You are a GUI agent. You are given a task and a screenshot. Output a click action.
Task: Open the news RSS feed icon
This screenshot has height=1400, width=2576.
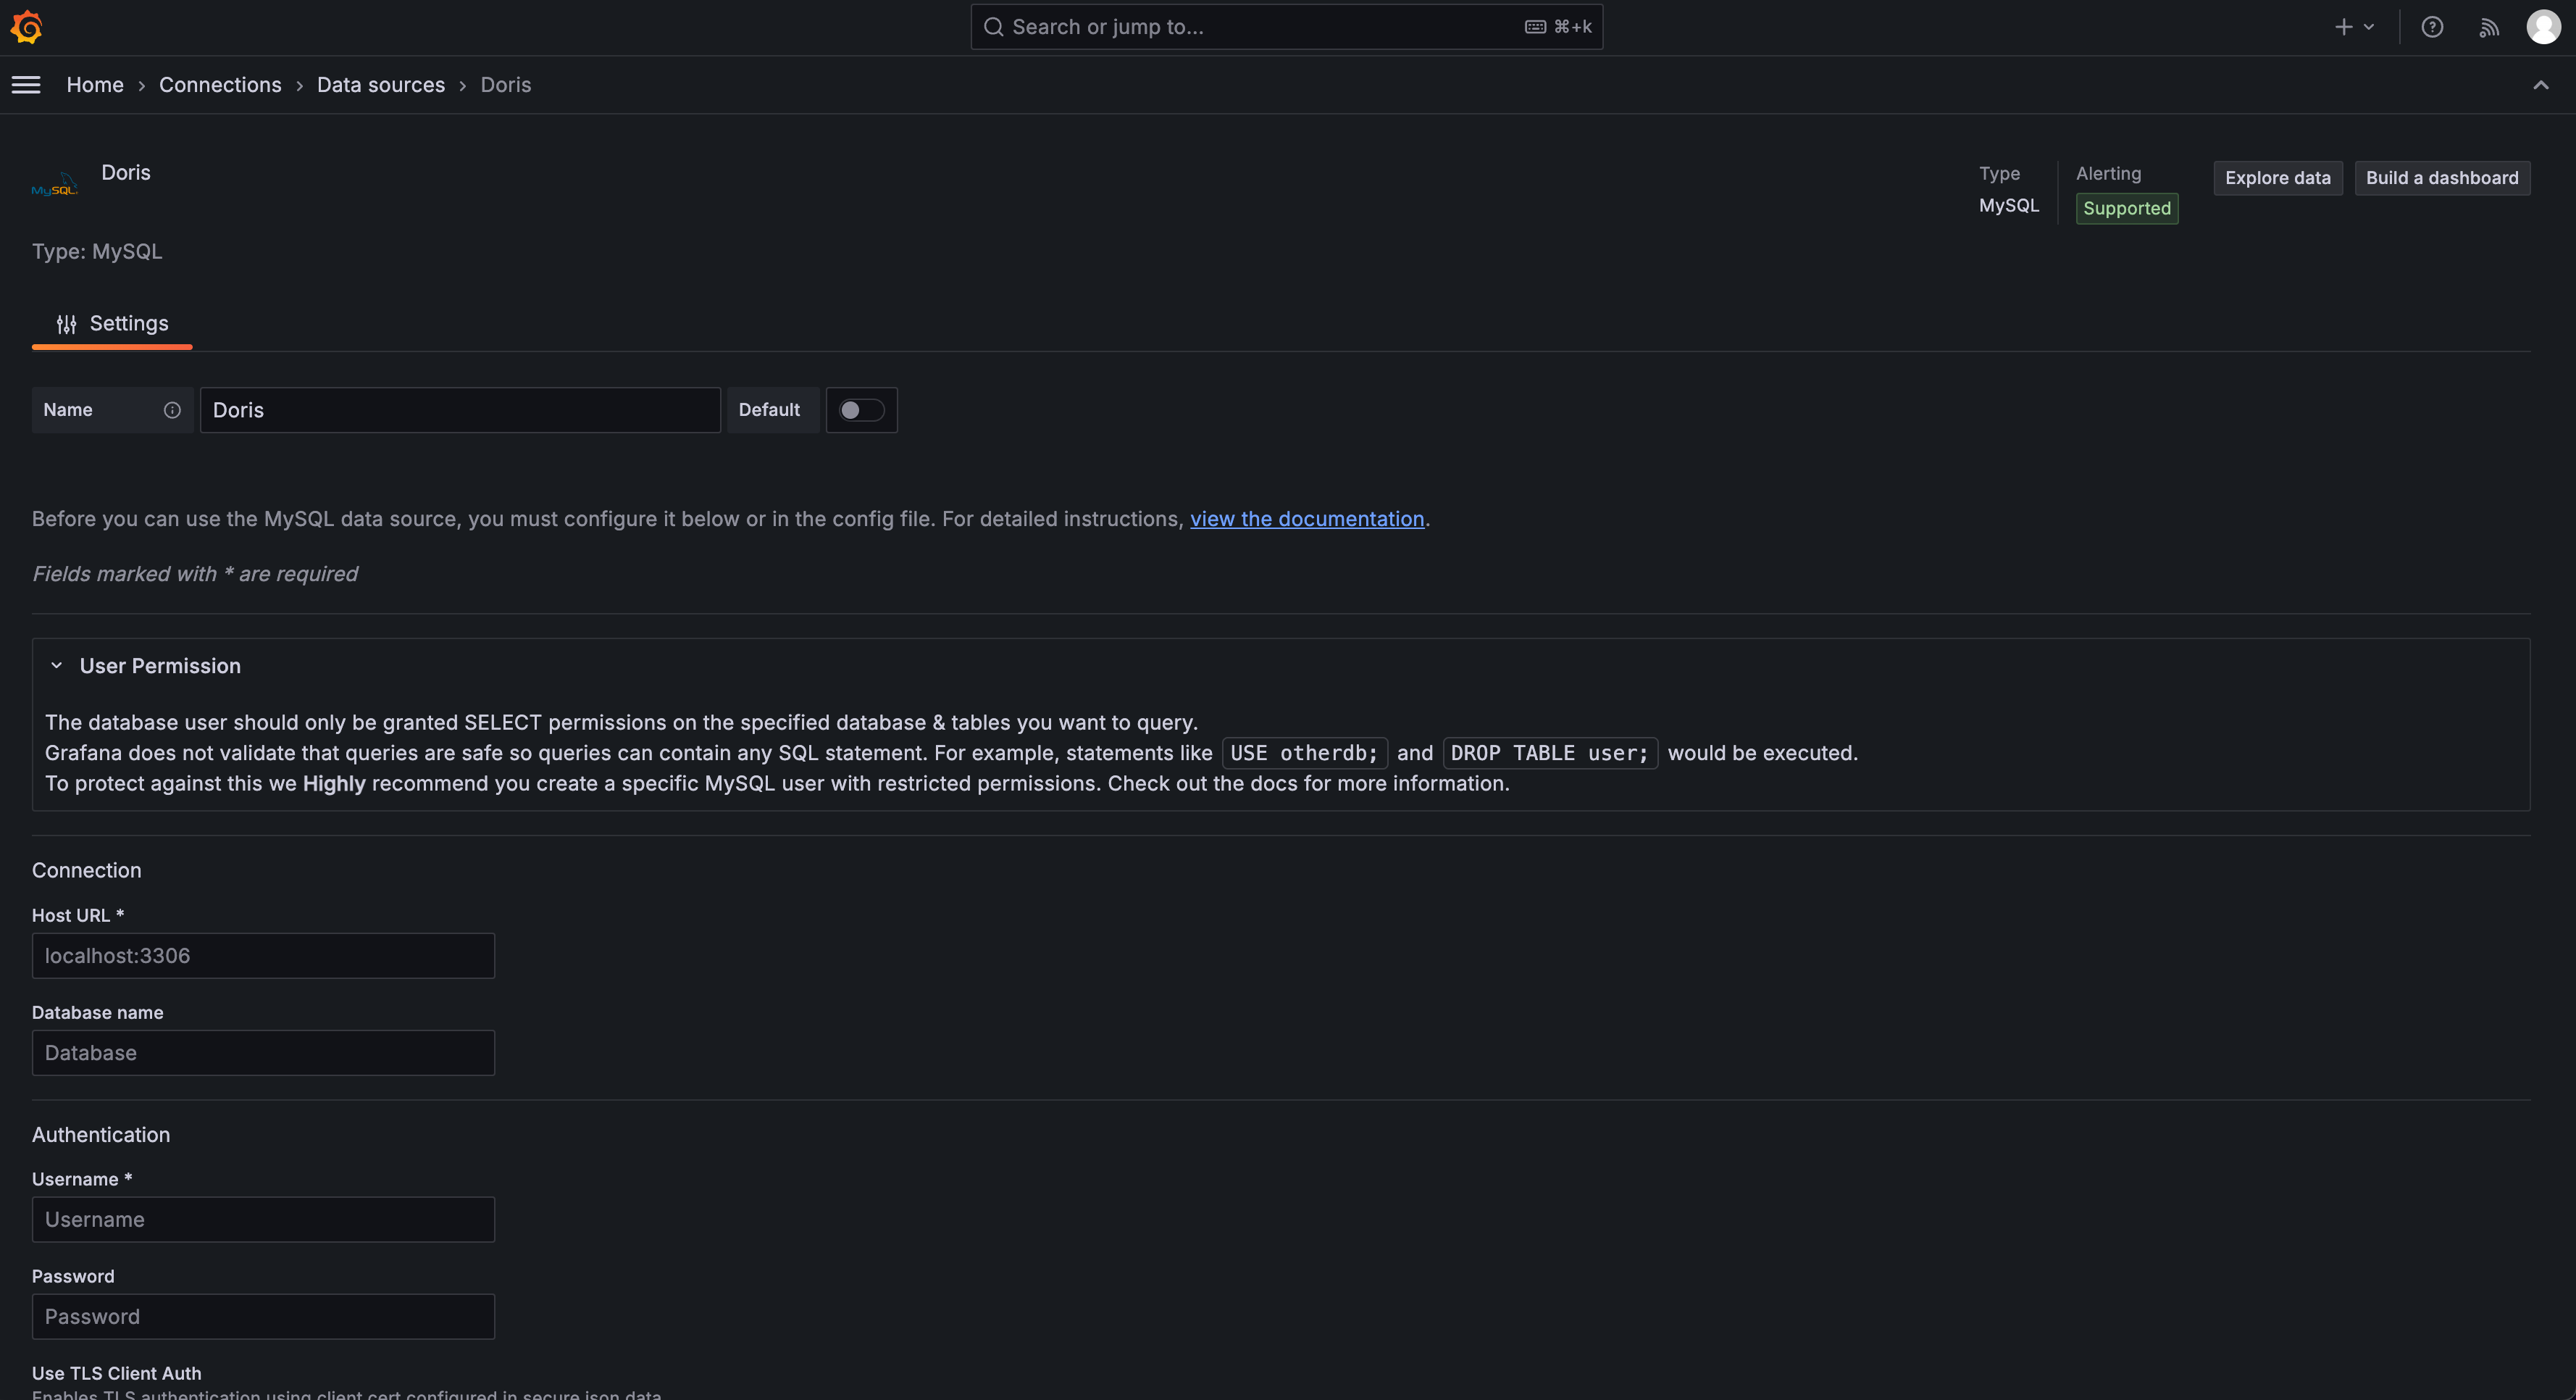click(2489, 27)
